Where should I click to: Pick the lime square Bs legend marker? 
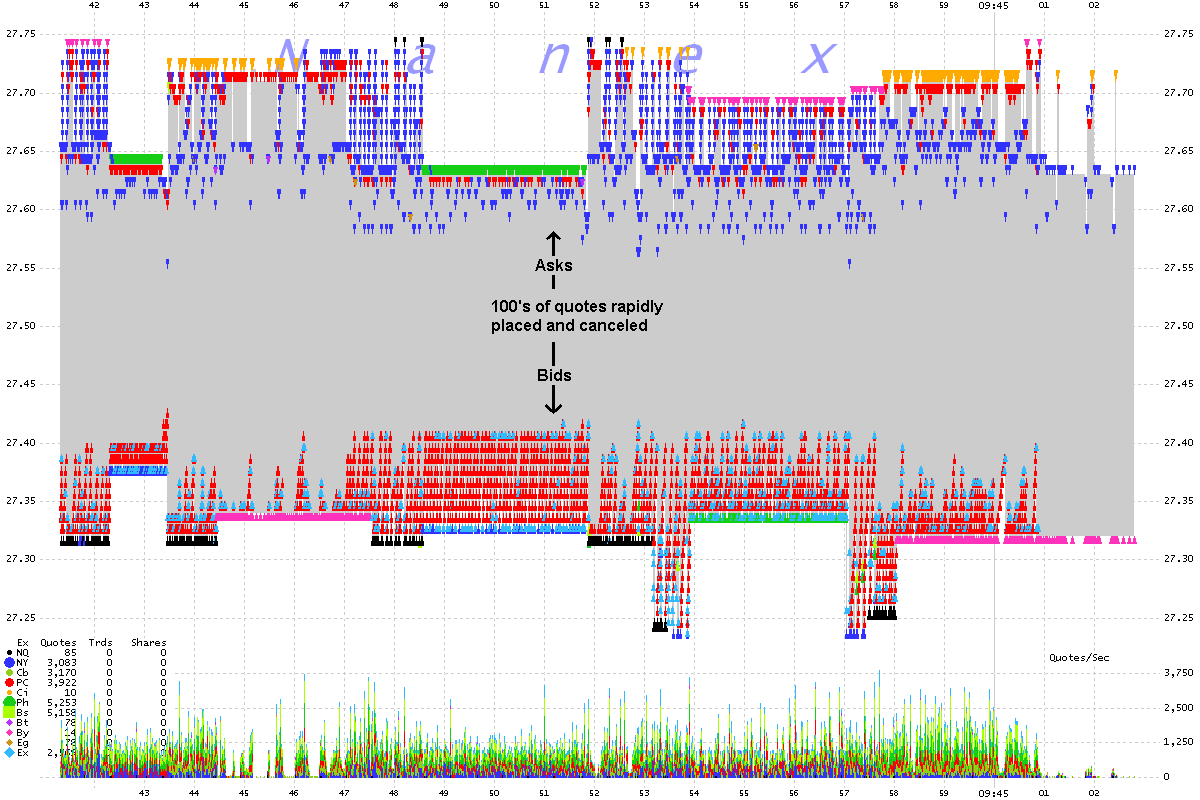(x=8, y=712)
